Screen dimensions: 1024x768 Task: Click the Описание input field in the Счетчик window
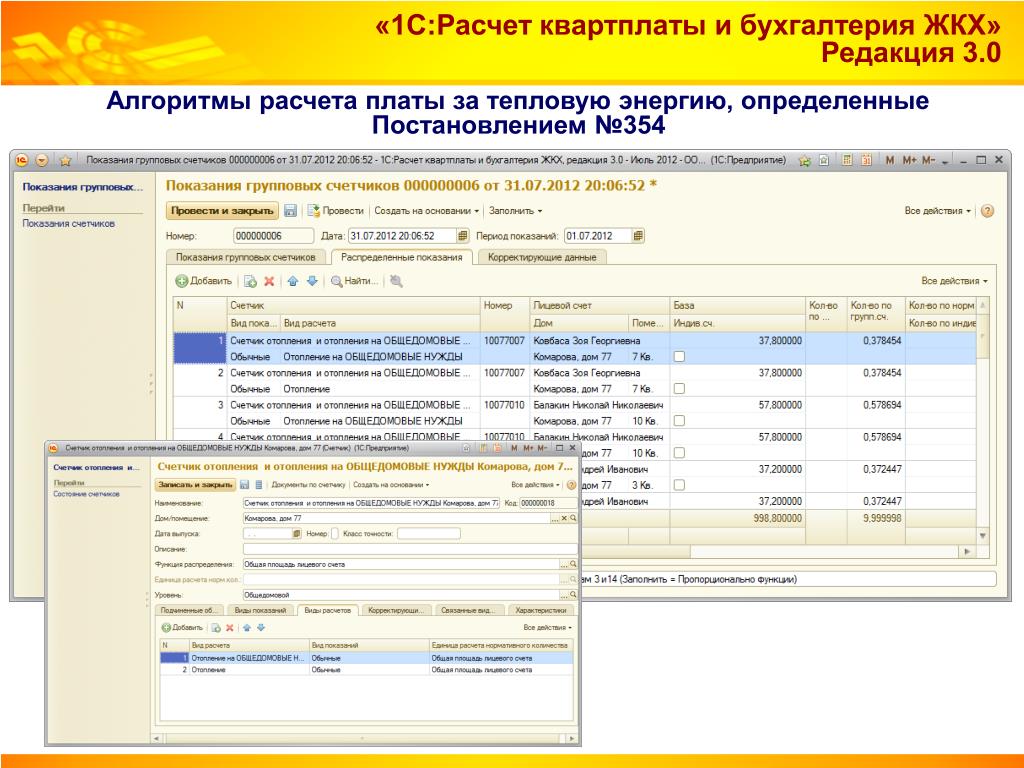point(410,549)
